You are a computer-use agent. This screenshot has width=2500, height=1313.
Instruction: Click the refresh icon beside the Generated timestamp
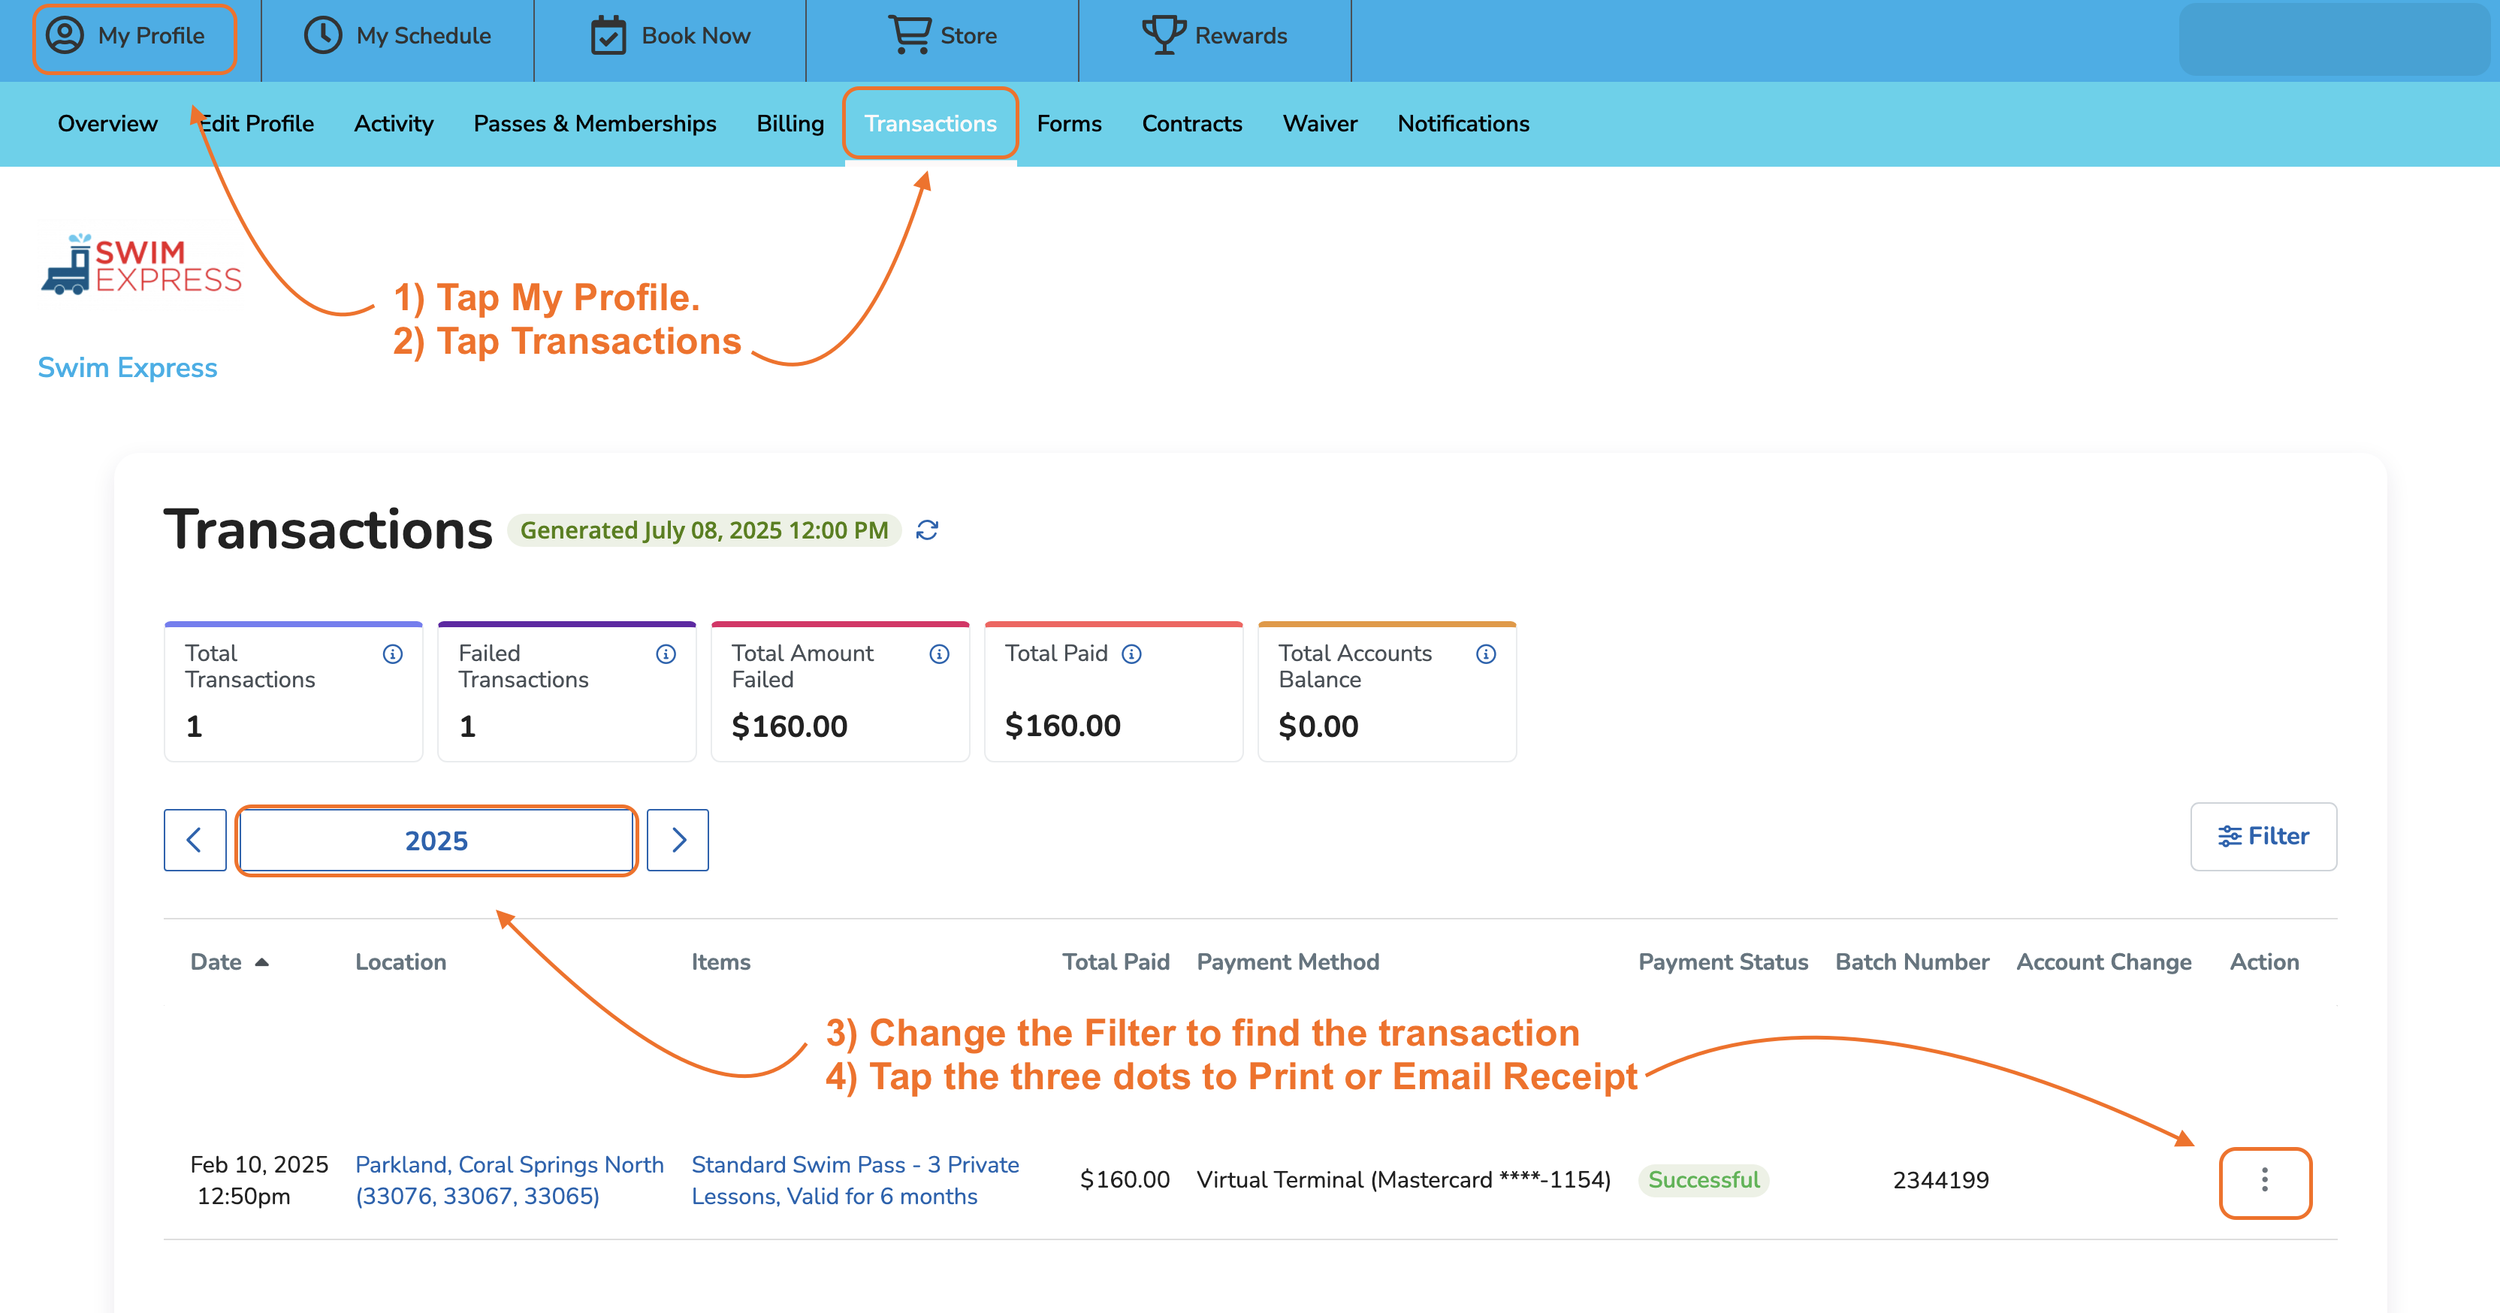tap(927, 530)
